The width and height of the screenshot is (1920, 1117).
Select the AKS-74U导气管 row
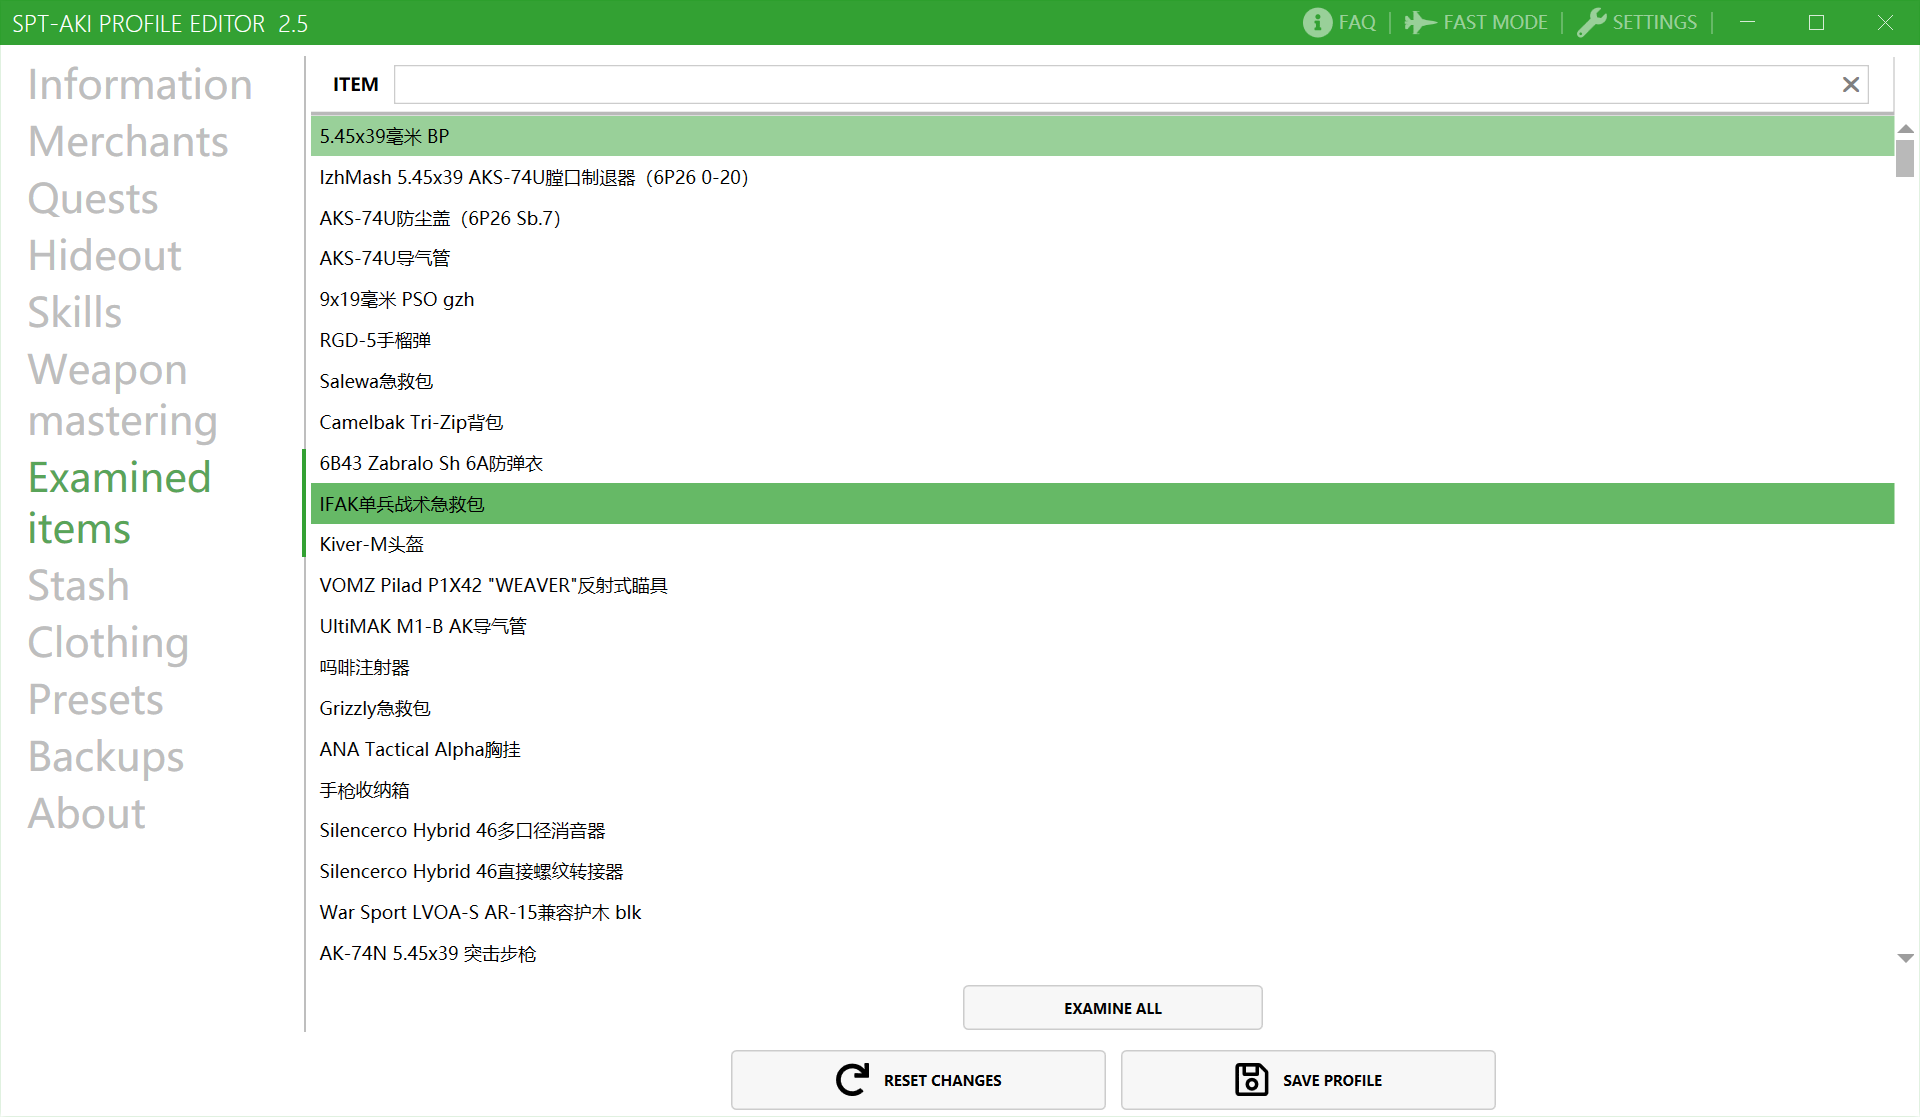[1102, 258]
